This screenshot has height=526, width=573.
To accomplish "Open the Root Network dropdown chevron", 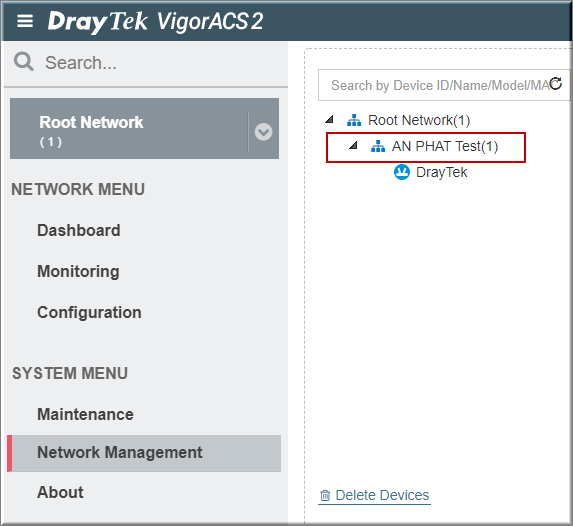I will click(263, 132).
